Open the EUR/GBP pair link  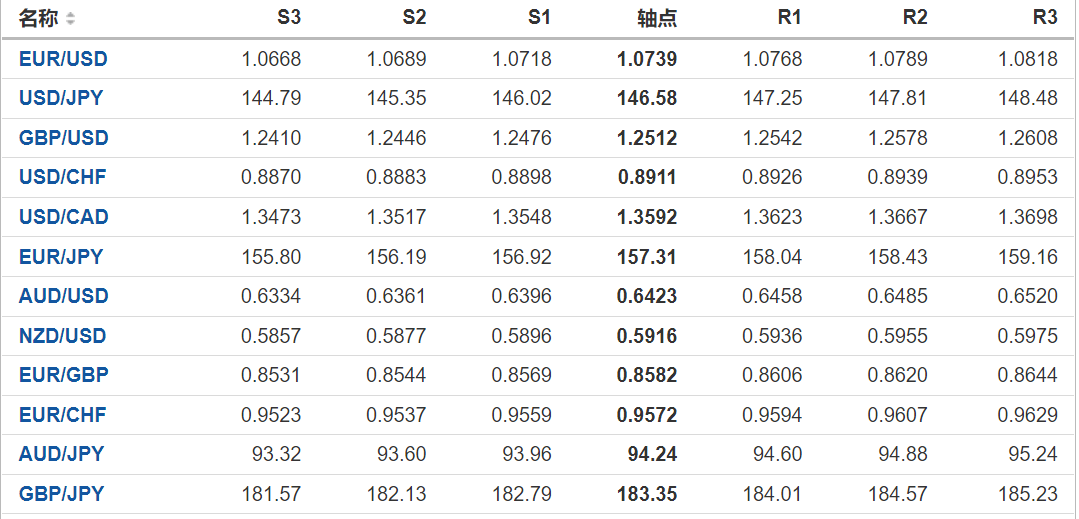click(63, 375)
